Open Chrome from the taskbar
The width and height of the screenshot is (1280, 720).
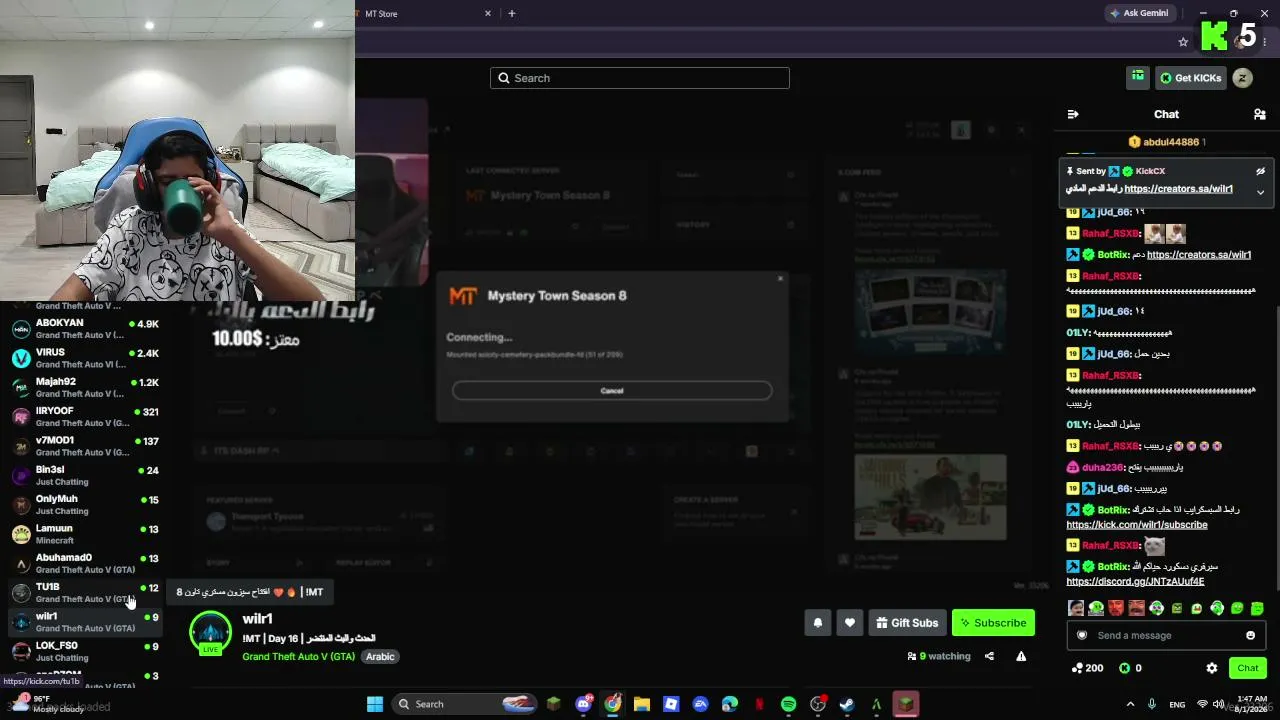(x=613, y=704)
